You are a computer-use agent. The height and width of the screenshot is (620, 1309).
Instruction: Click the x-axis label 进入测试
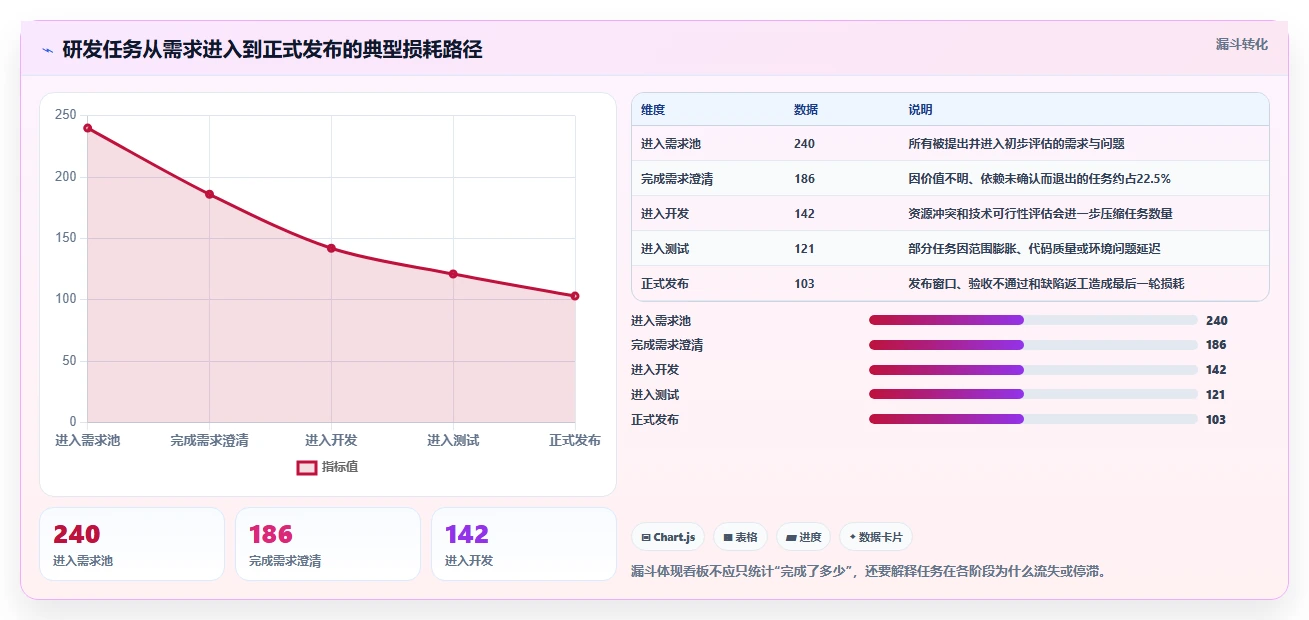[453, 440]
